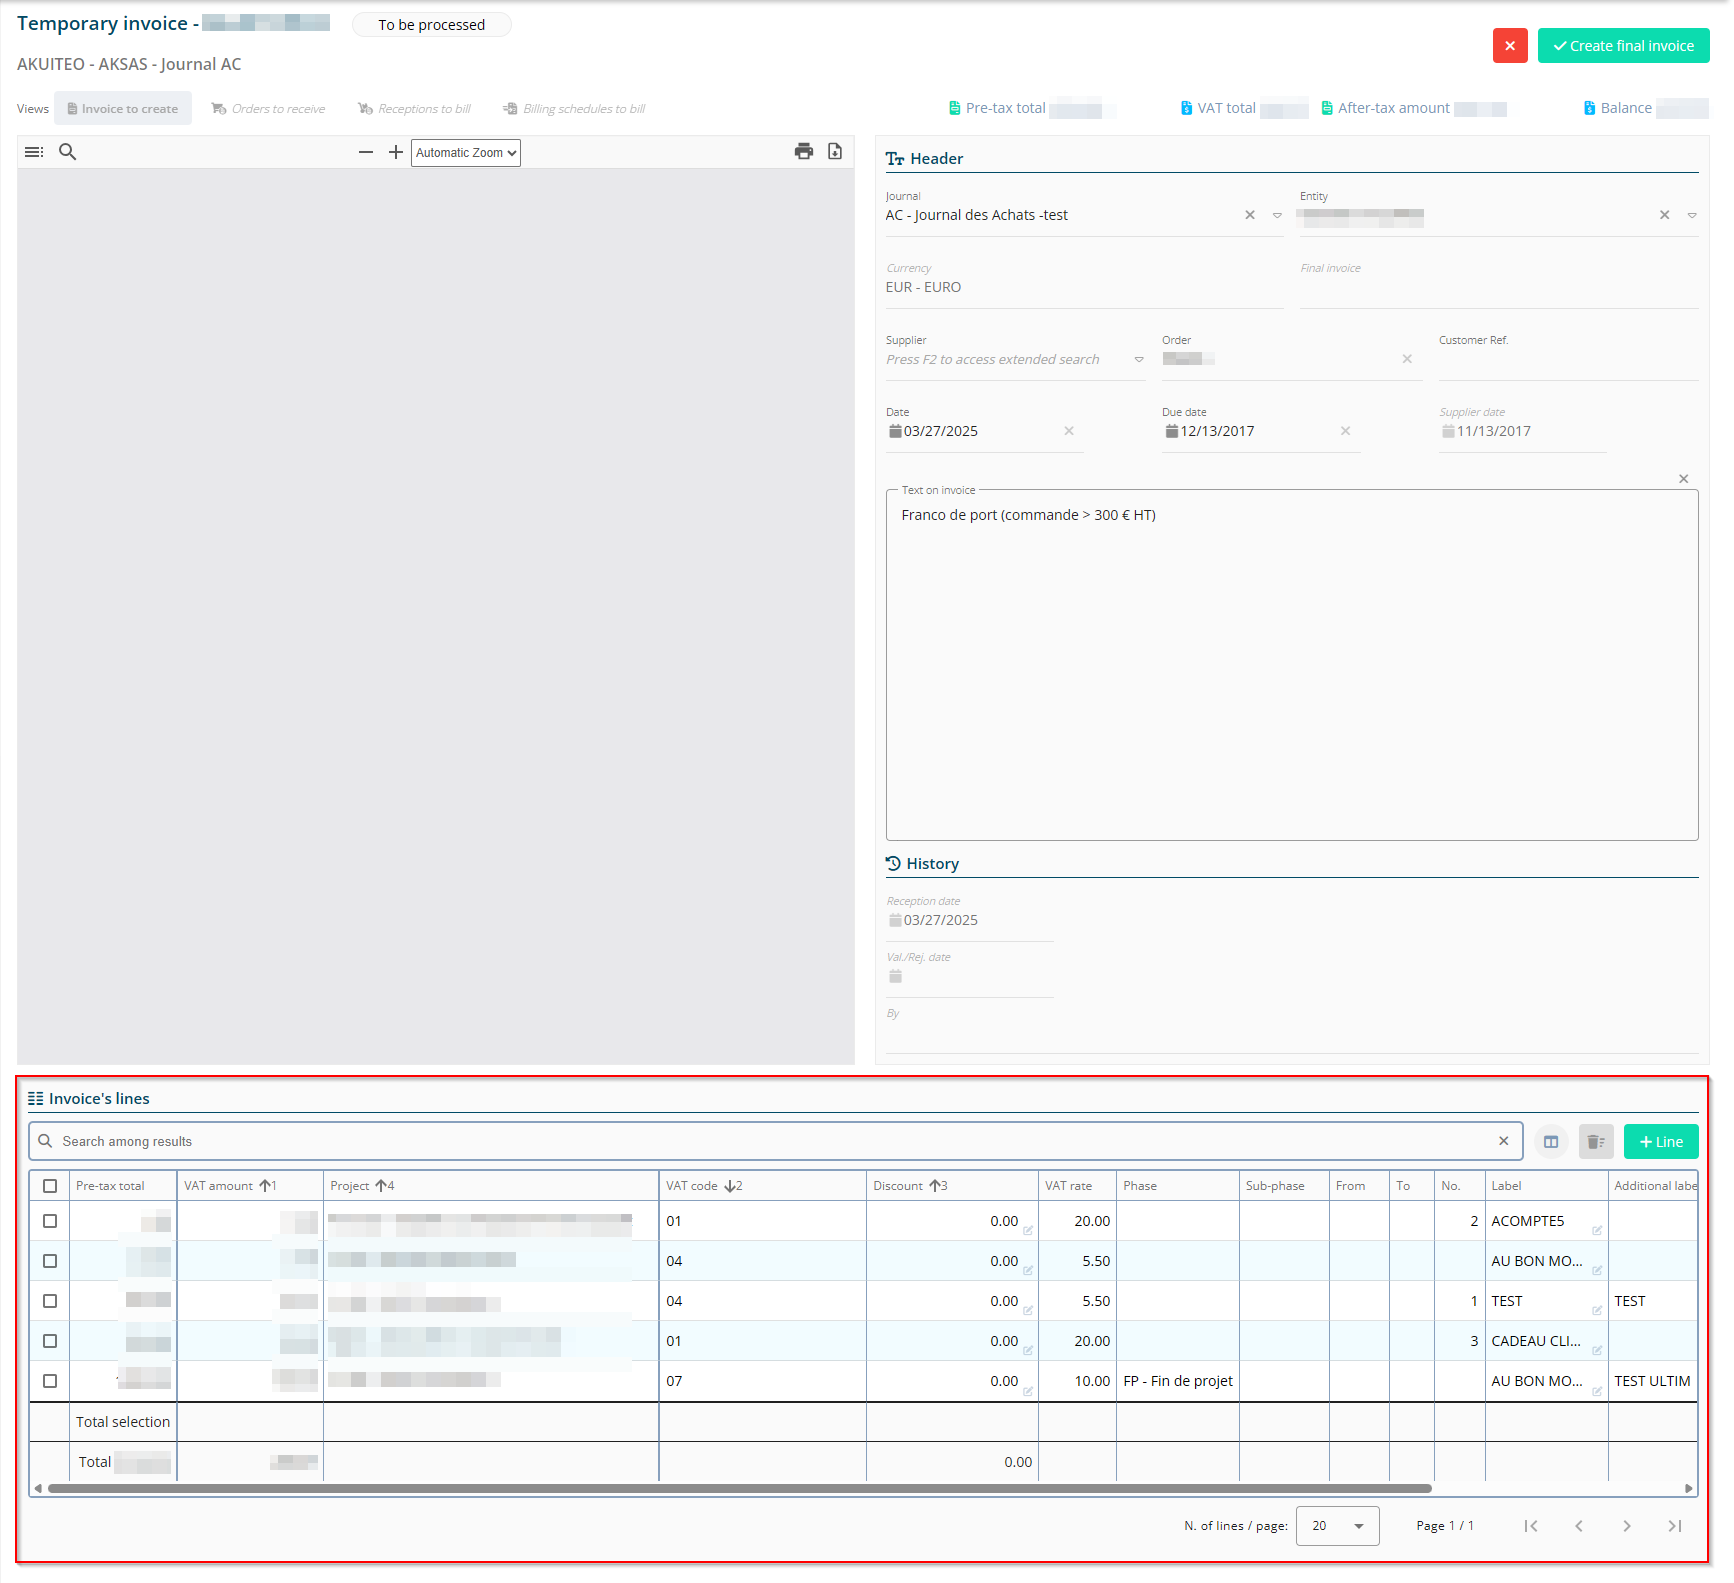Click the print icon in document viewer
The image size is (1734, 1583).
(803, 152)
